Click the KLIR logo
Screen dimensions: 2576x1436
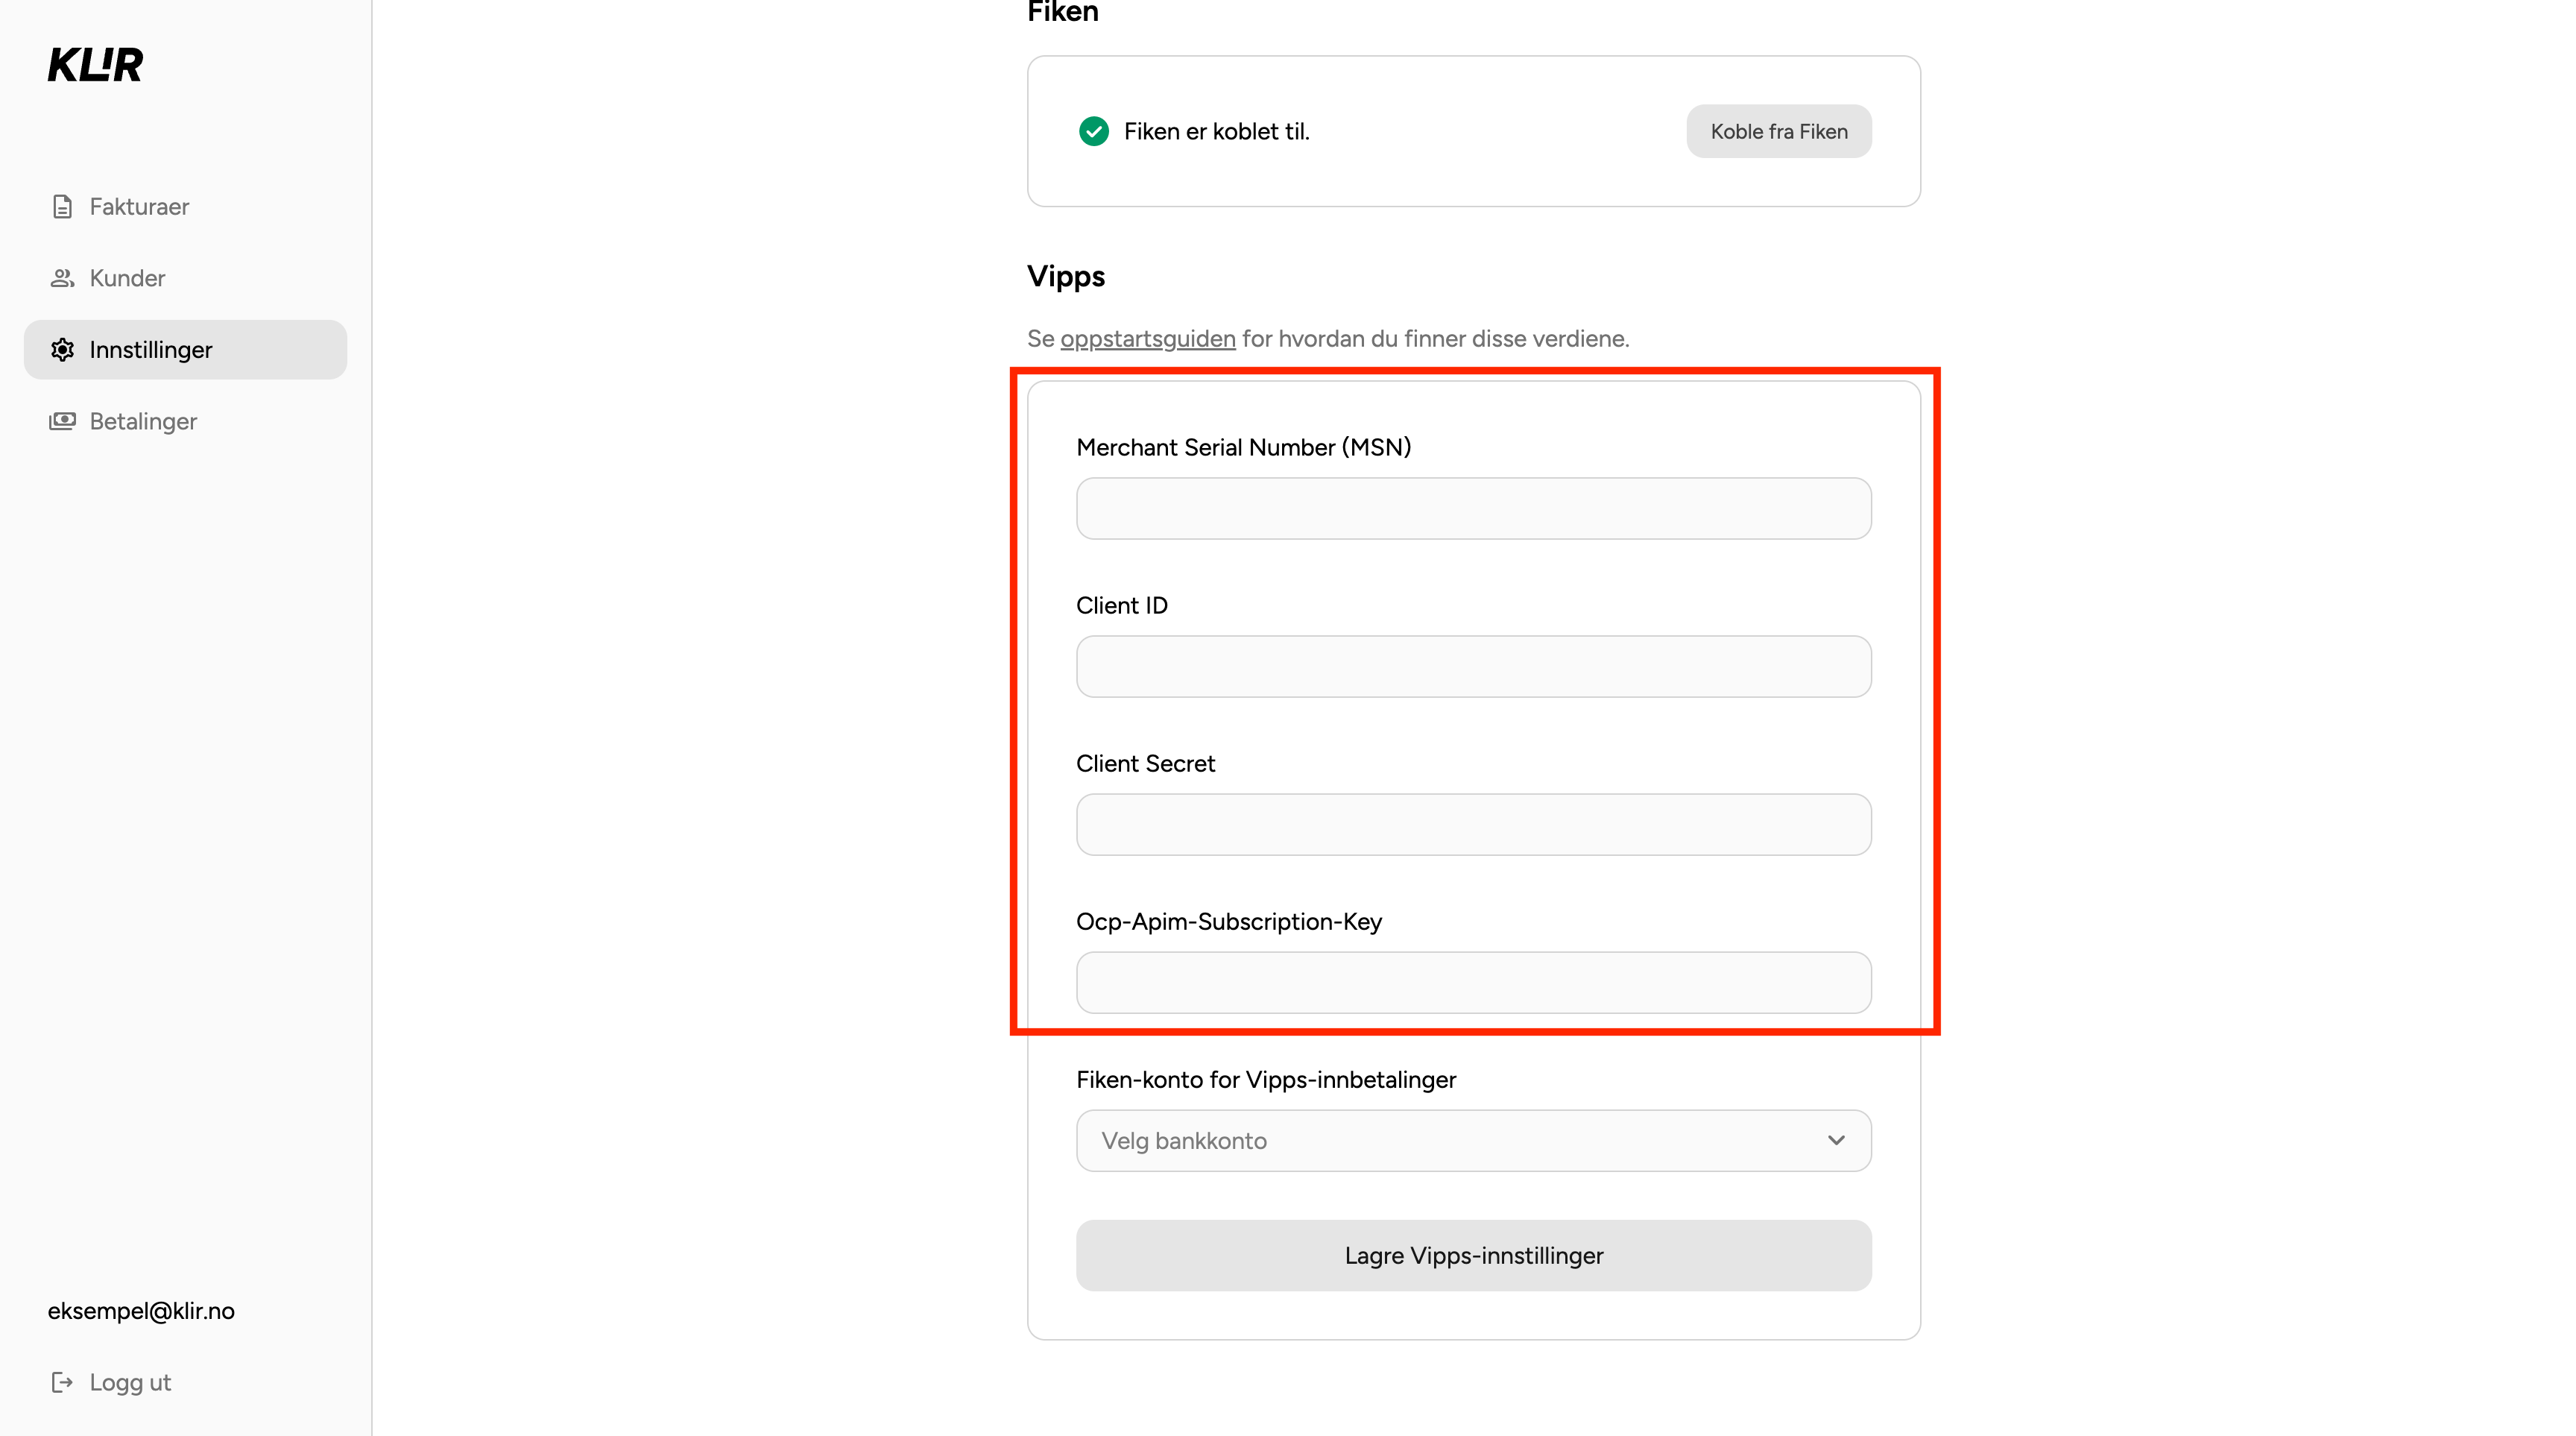95,65
